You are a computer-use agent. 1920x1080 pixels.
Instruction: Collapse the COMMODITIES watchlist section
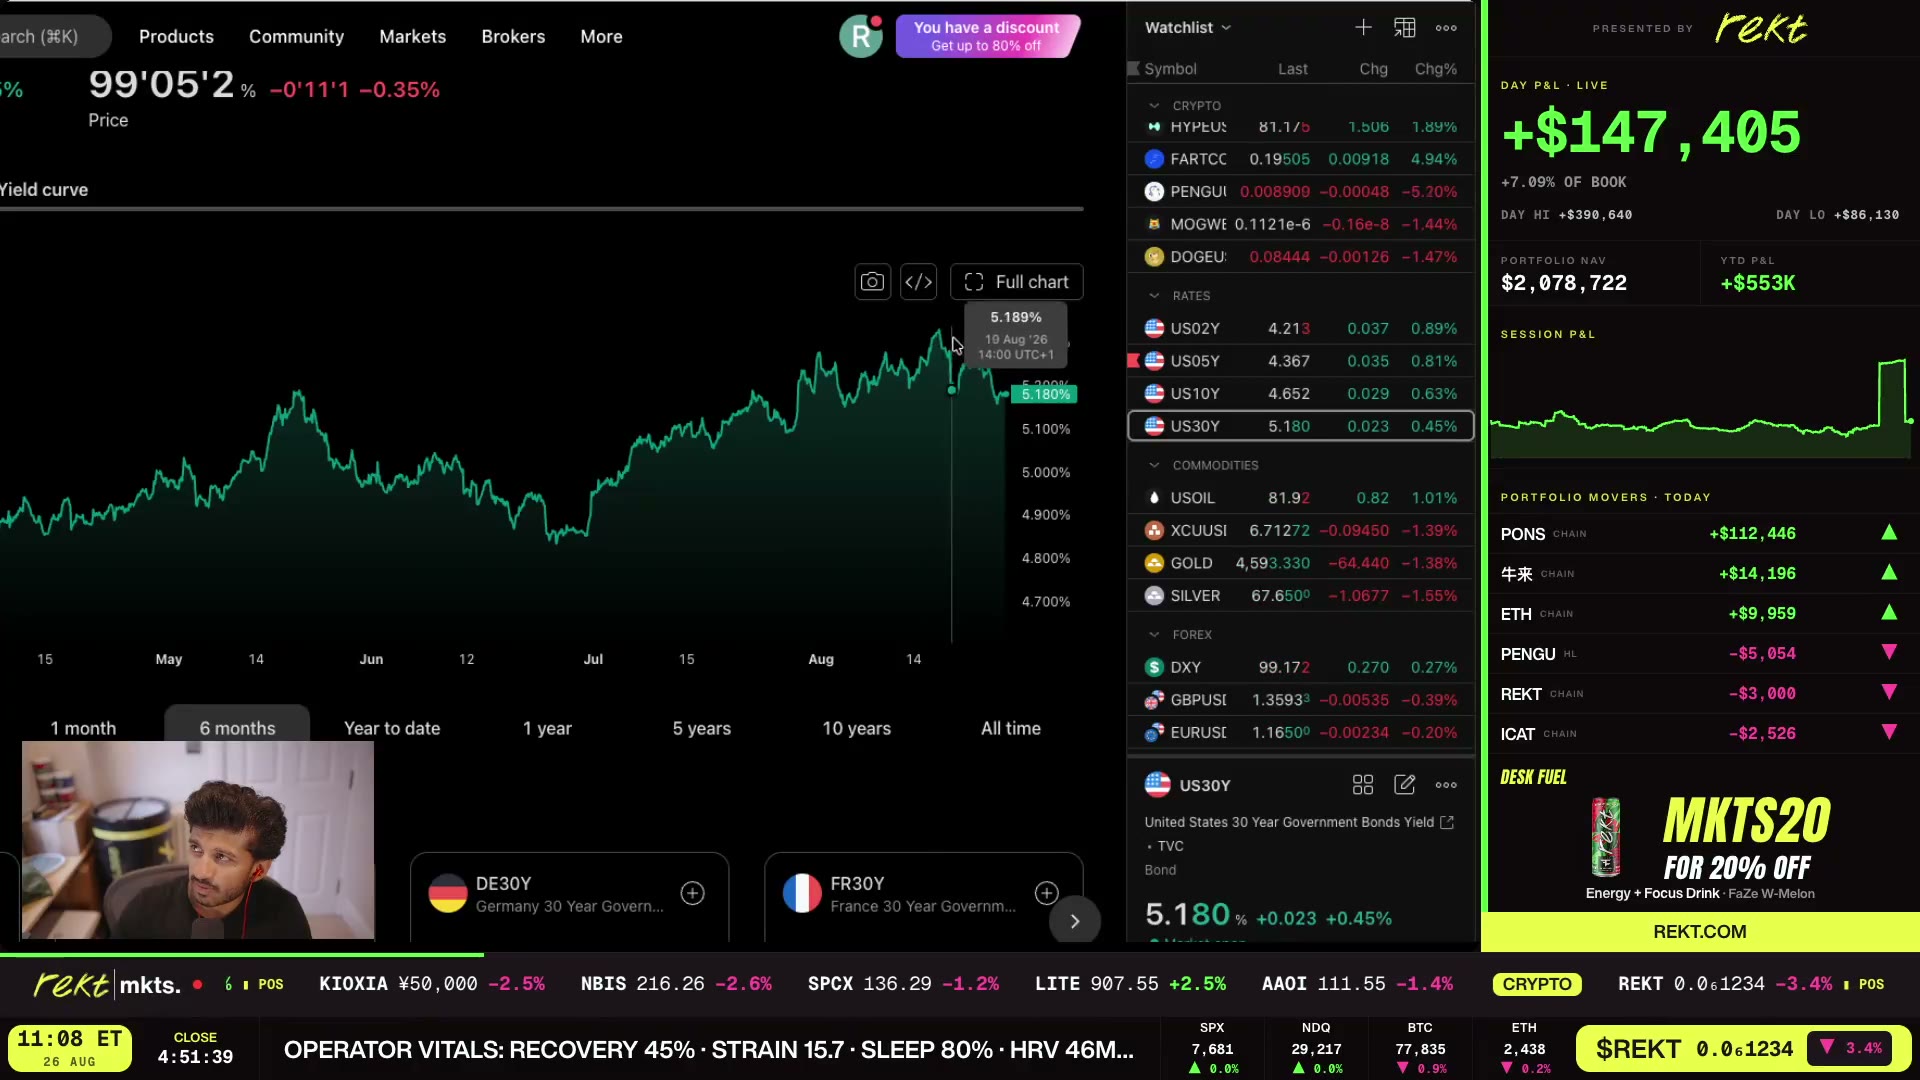pyautogui.click(x=1154, y=465)
